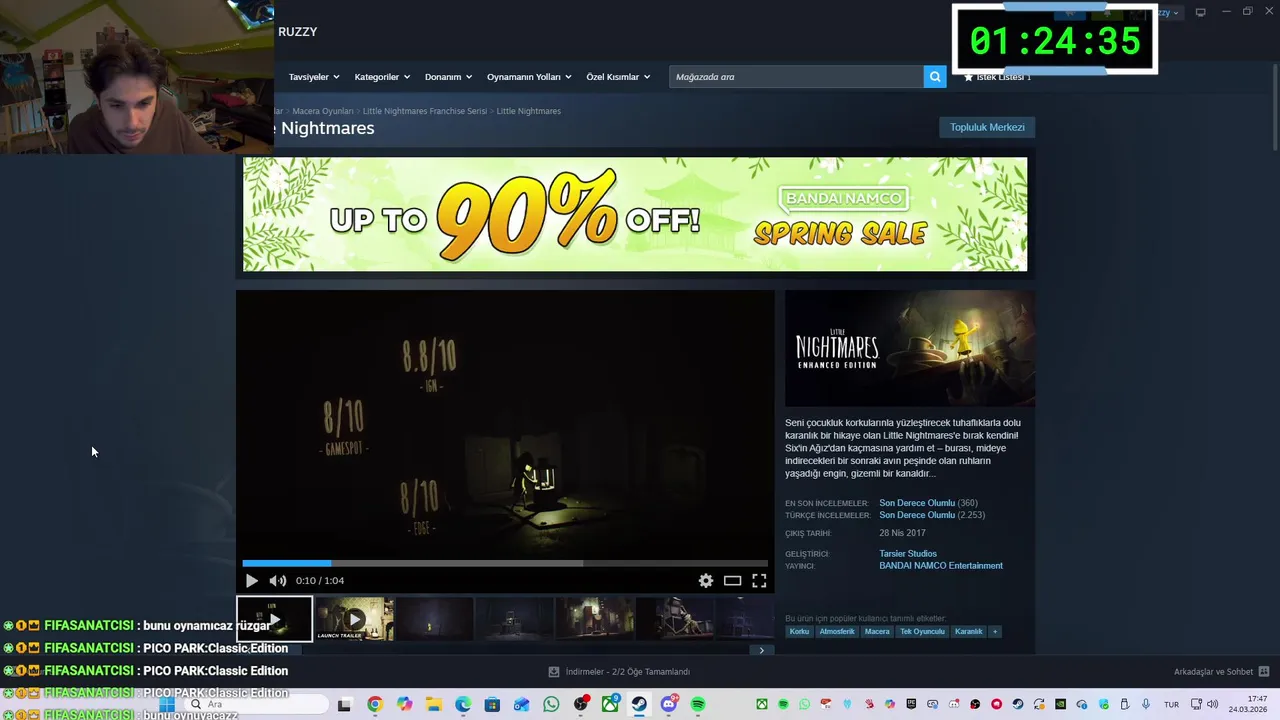Image resolution: width=1280 pixels, height=720 pixels.
Task: Open Little Nightmares Franchise Serisi breadcrumb
Action: point(425,111)
